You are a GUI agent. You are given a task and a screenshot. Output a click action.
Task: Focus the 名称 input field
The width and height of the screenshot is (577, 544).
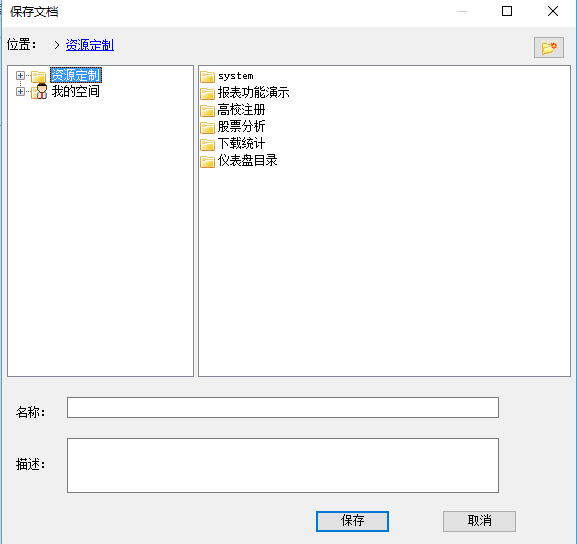[x=283, y=407]
